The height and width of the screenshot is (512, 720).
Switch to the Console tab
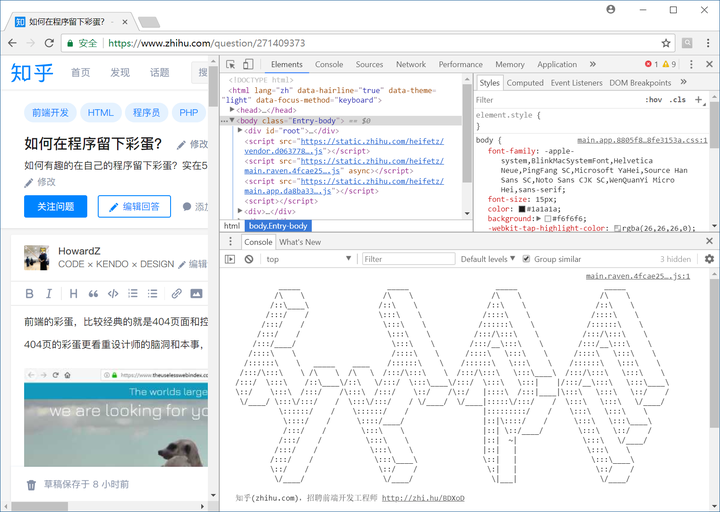point(329,64)
